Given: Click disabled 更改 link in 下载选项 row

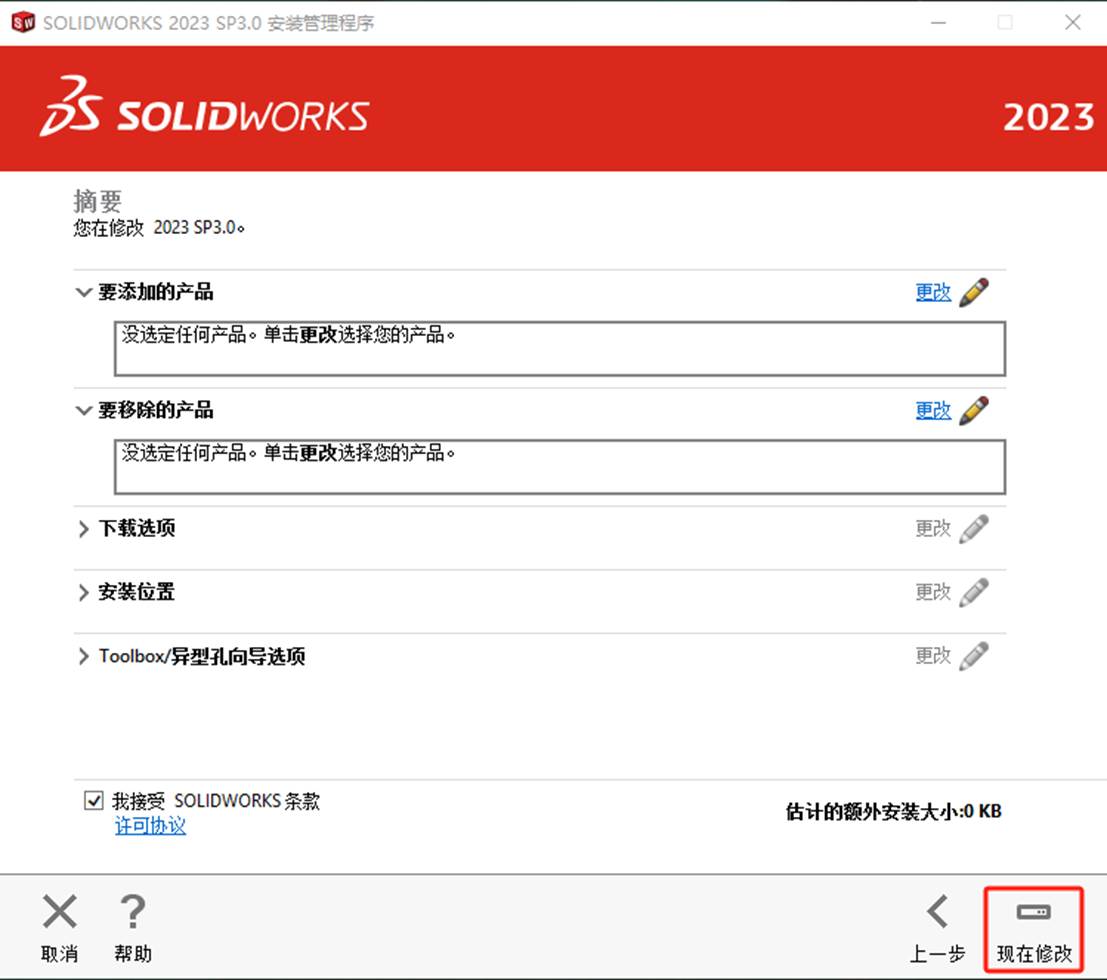Looking at the screenshot, I should 933,528.
